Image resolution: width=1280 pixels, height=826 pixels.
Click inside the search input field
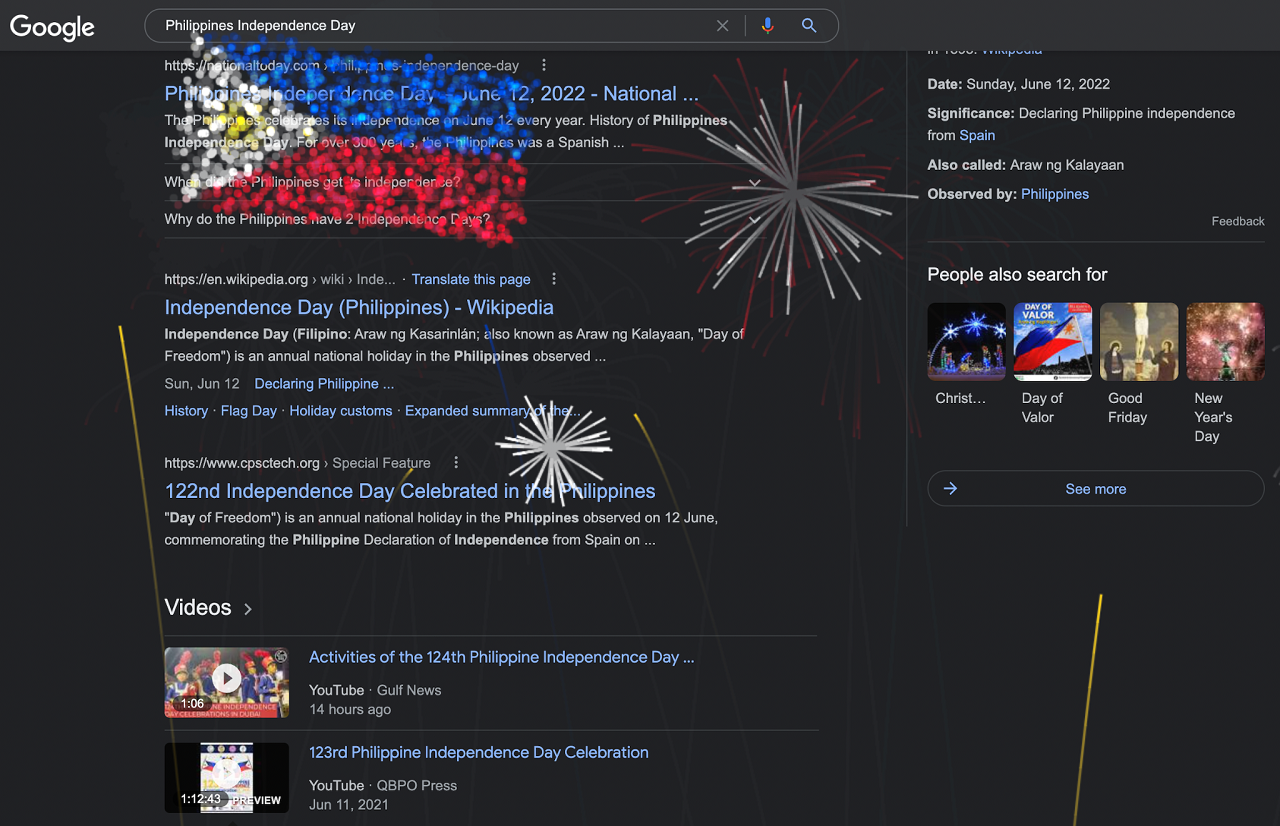[x=430, y=26]
